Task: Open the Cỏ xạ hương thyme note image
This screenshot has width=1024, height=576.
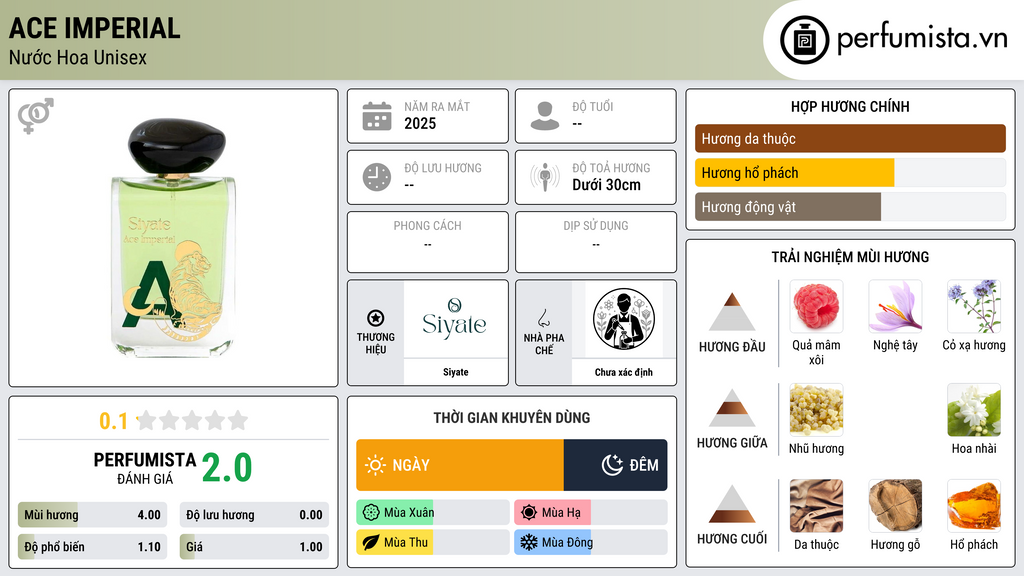Action: (974, 306)
